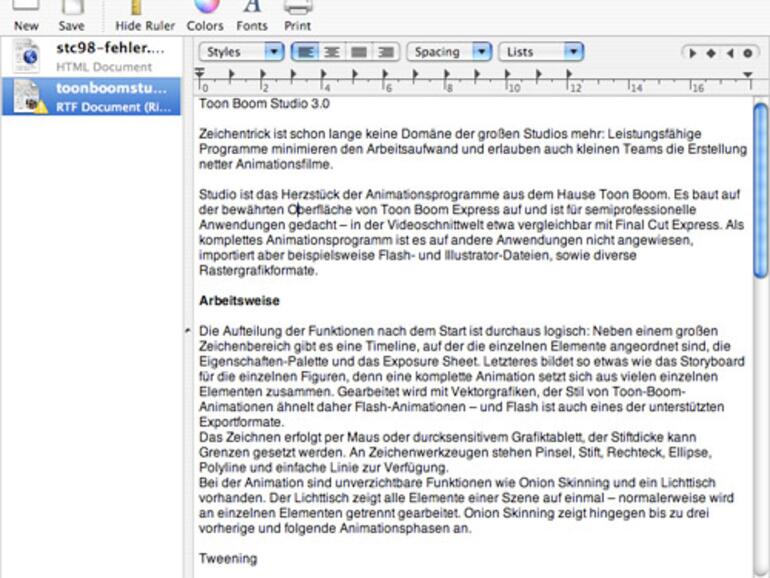Click the right margin marker on ruler
The height and width of the screenshot is (578, 770).
click(748, 75)
